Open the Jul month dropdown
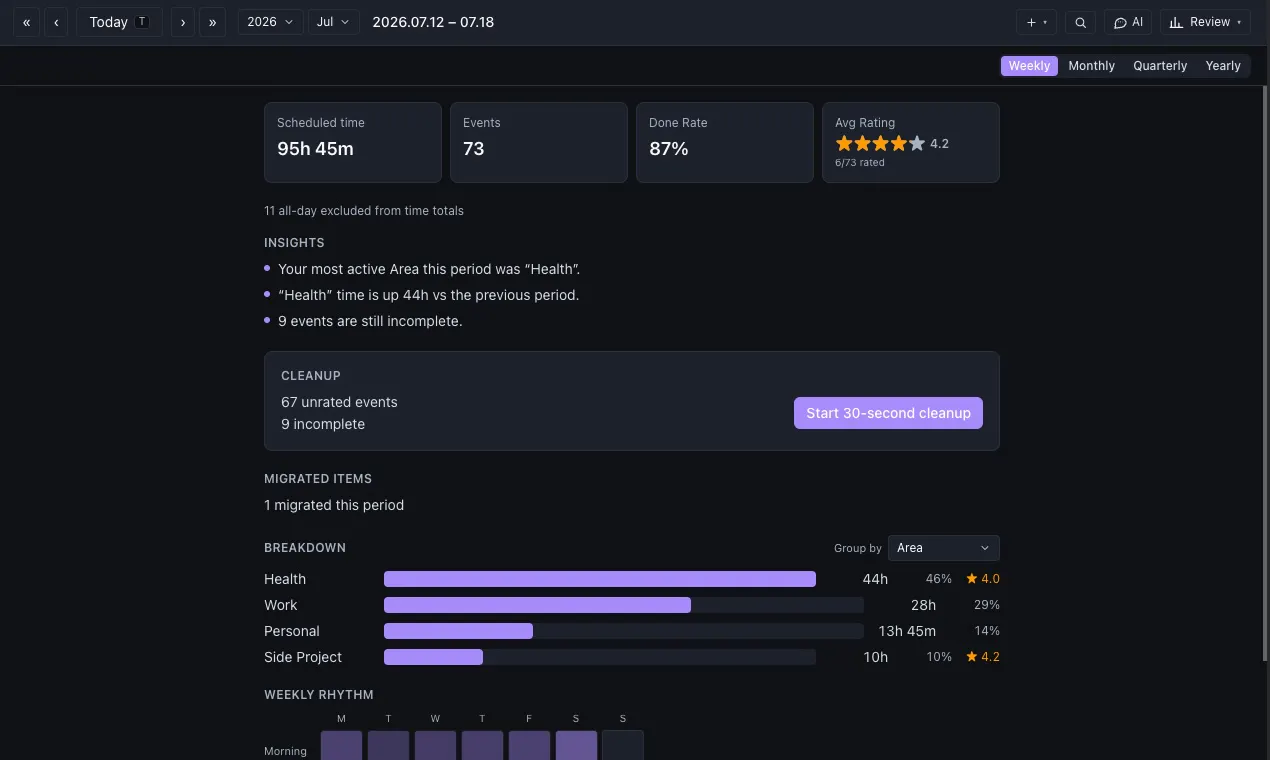 (x=334, y=22)
